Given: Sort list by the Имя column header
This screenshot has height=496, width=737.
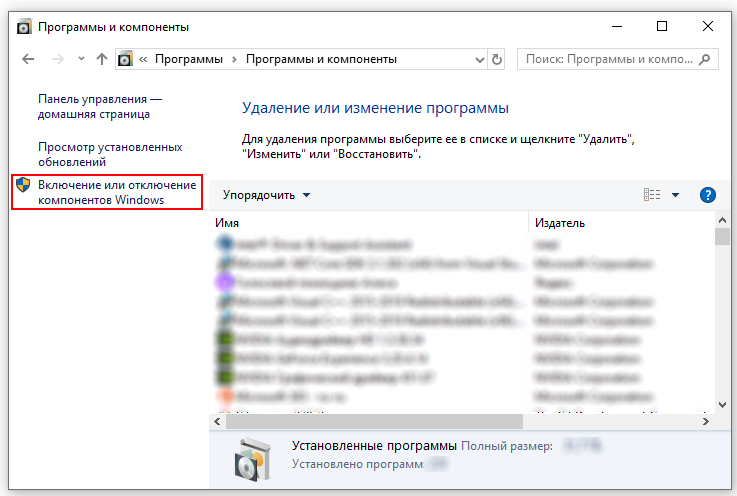Looking at the screenshot, I should 227,222.
